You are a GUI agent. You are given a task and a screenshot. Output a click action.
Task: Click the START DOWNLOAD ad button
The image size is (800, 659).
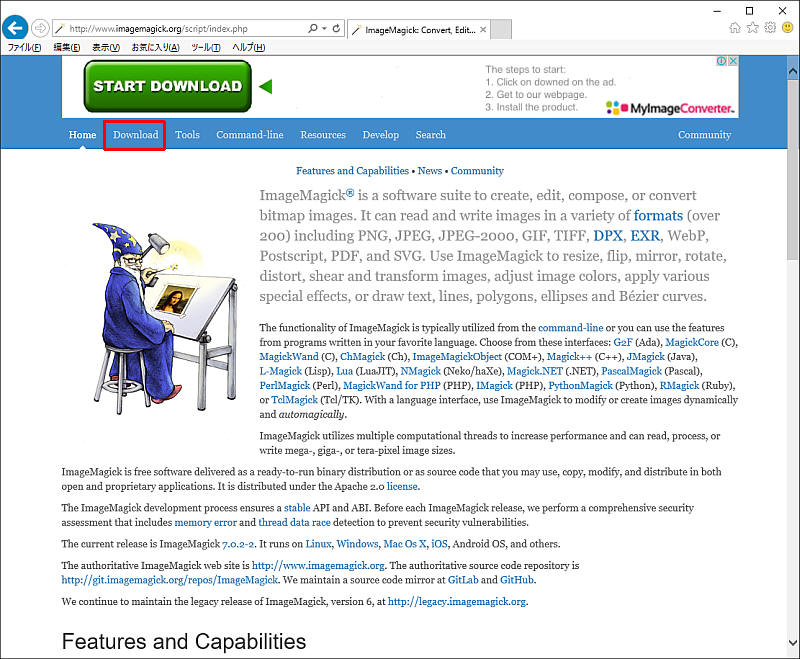(167, 86)
